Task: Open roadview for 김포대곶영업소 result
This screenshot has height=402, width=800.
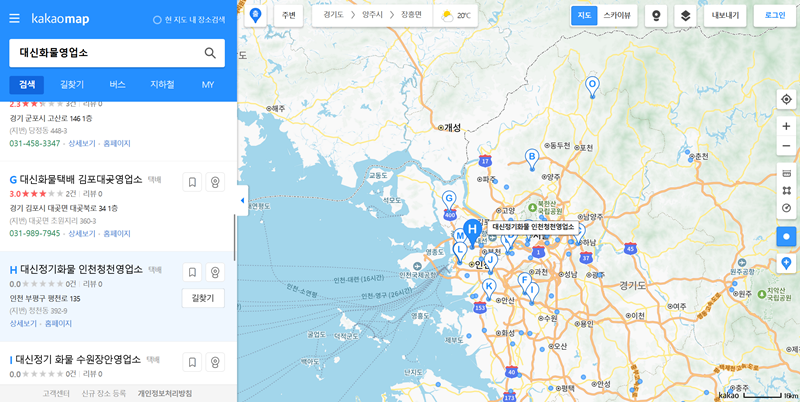Action: [215, 182]
